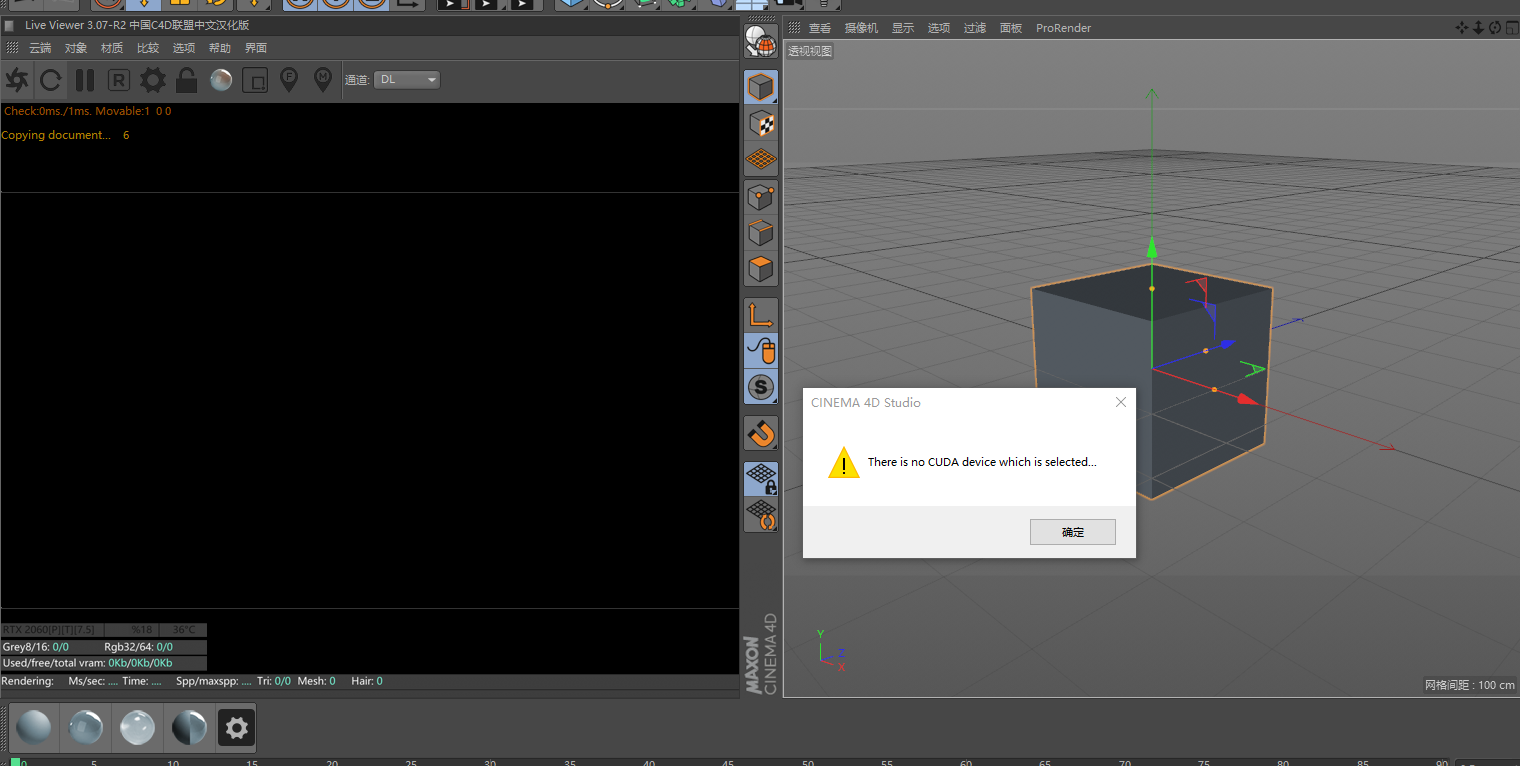Viewport: 1520px width, 766px height.
Task: Open the 界面 menu in Live Viewer
Action: click(256, 48)
